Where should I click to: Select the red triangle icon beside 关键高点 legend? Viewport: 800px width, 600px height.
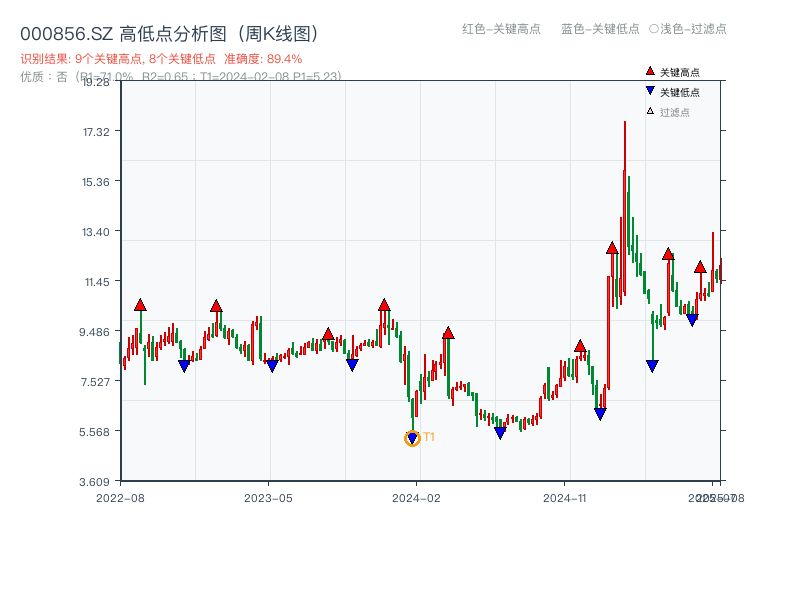[650, 71]
